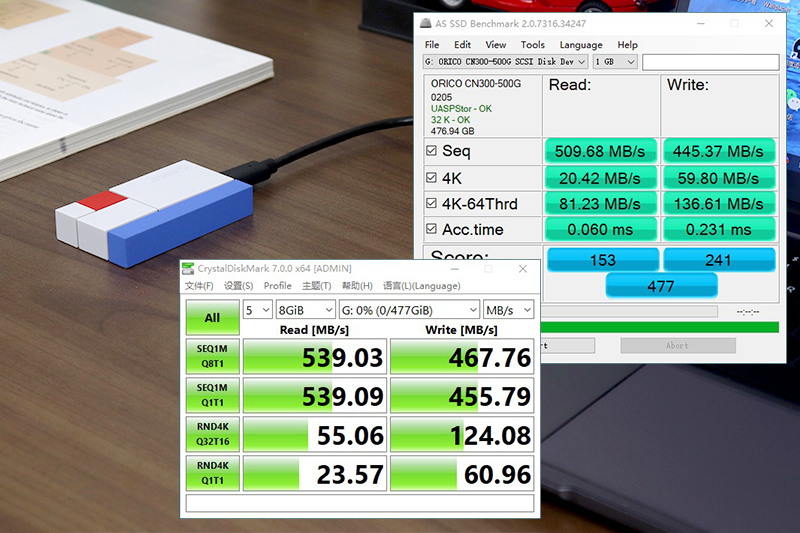Viewport: 800px width, 533px height.
Task: Click the empty text field beside 1 GB
Action: [x=711, y=62]
